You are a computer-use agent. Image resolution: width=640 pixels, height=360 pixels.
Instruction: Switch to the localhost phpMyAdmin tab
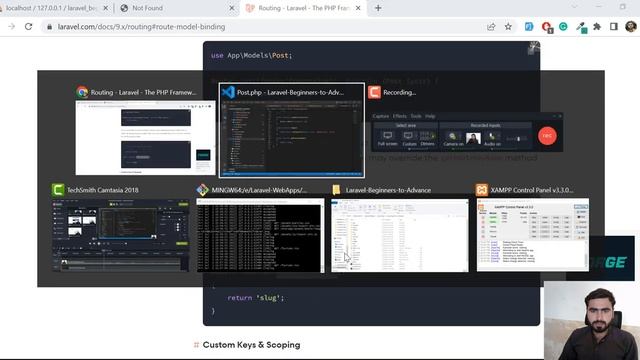tap(51, 8)
